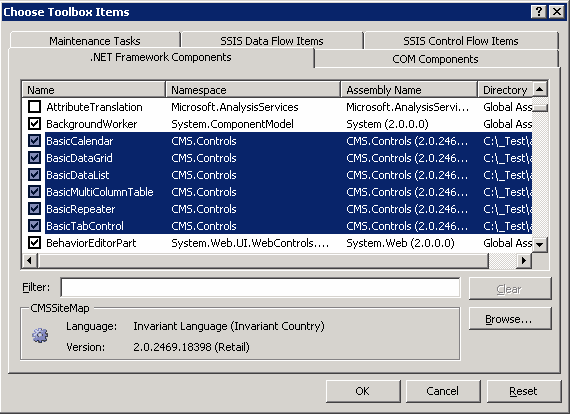Select the .NET Framework Components tab
Screen dimensions: 571x414
coord(161,57)
